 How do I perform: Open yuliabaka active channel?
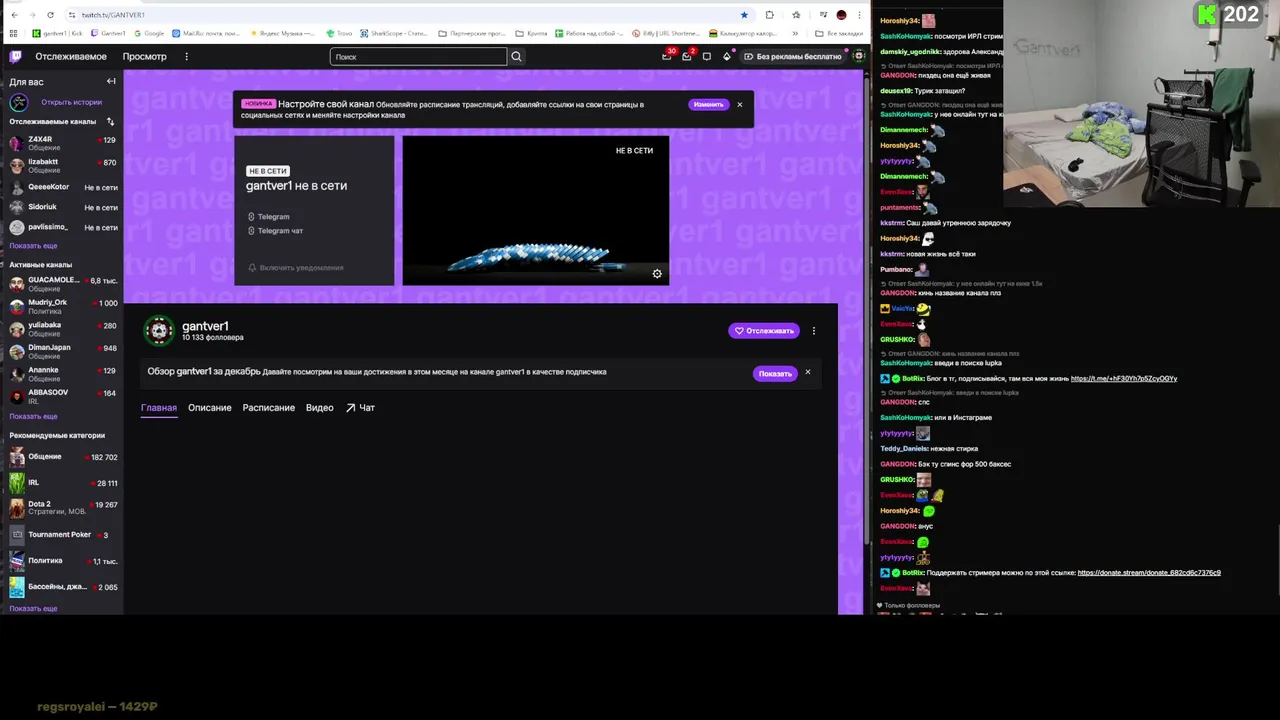coord(62,328)
